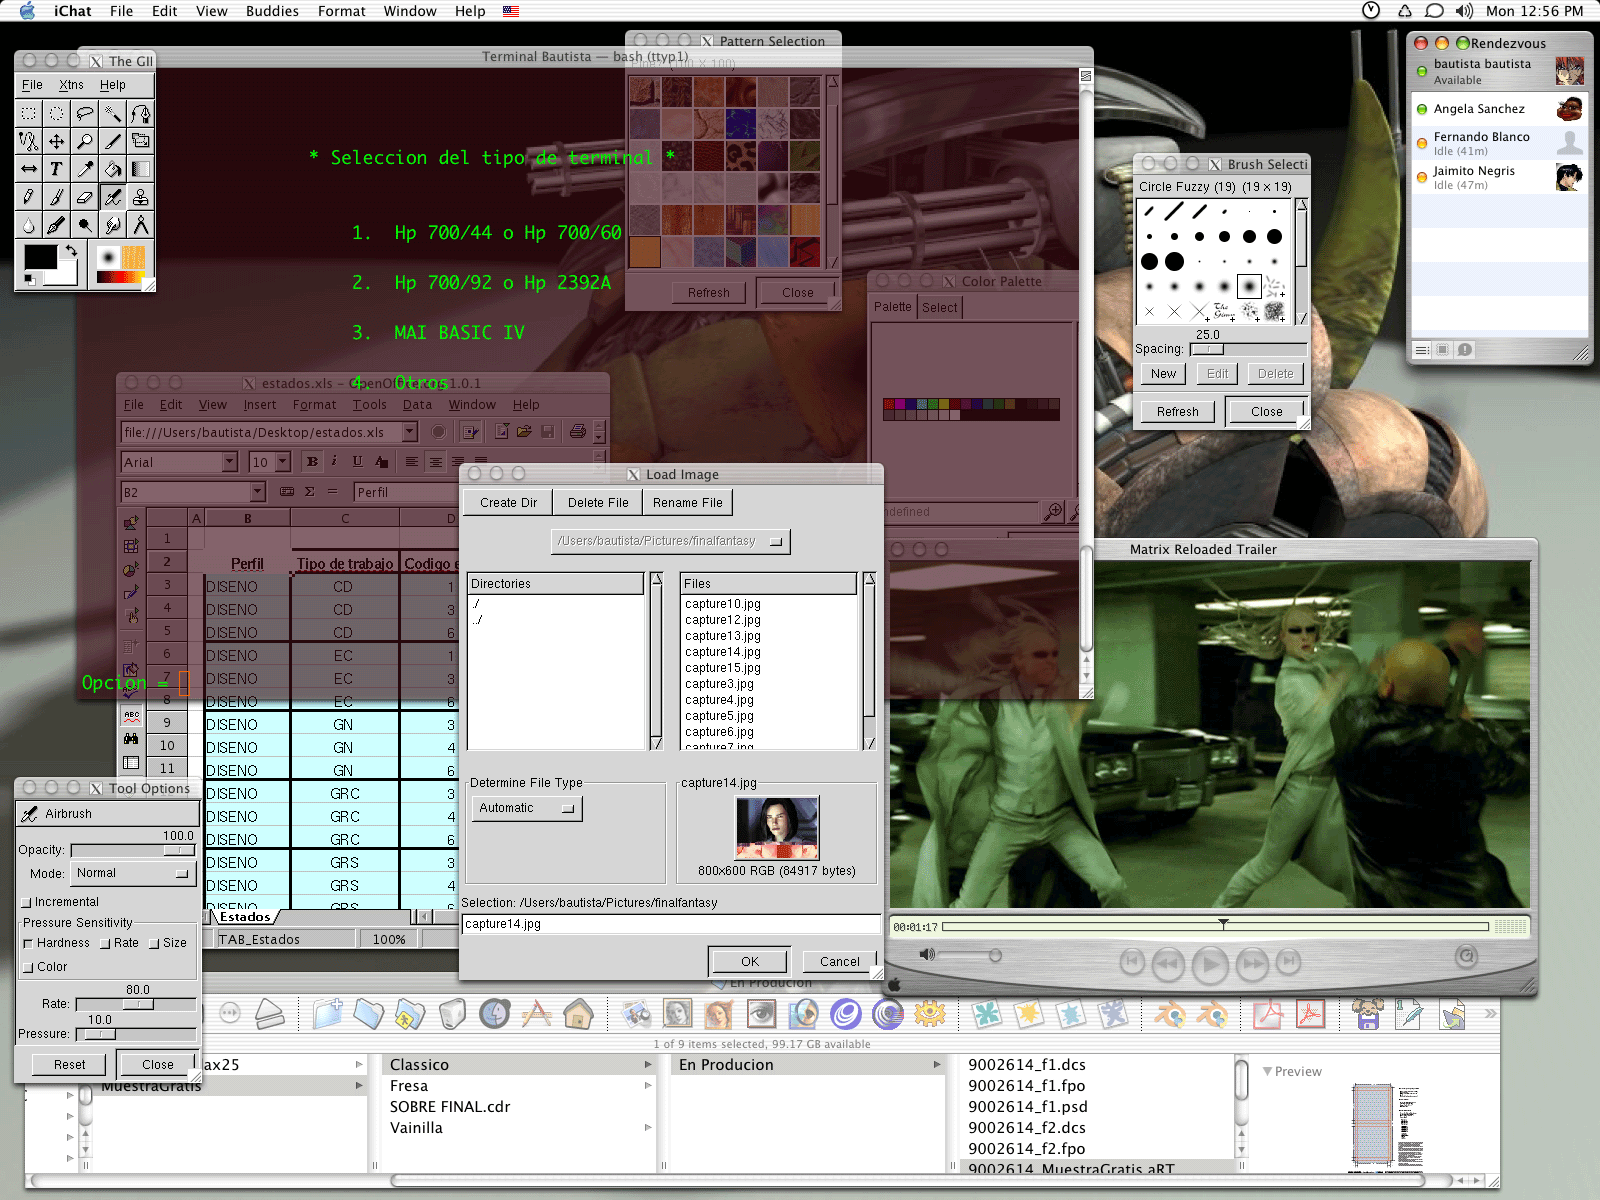Image resolution: width=1600 pixels, height=1200 pixels.
Task: Choose the Magnify zoom tool
Action: point(85,141)
